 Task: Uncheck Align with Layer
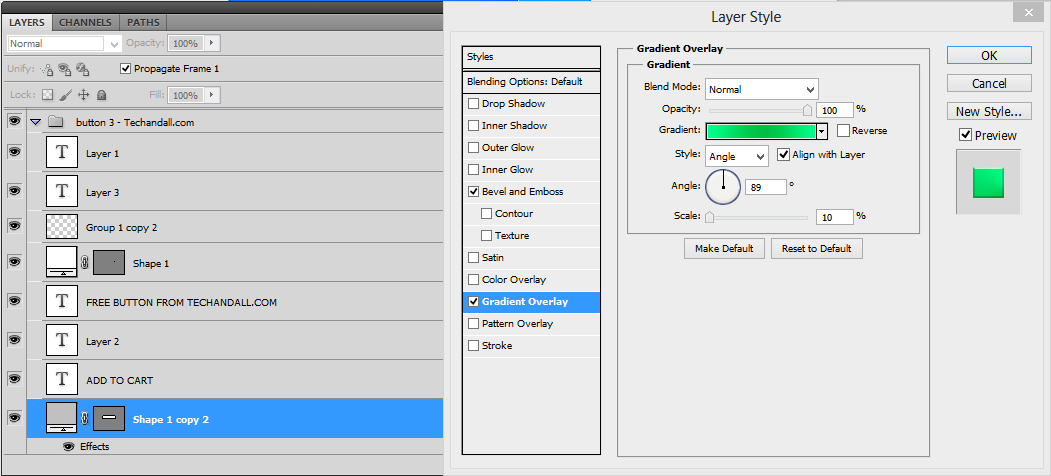tap(783, 155)
